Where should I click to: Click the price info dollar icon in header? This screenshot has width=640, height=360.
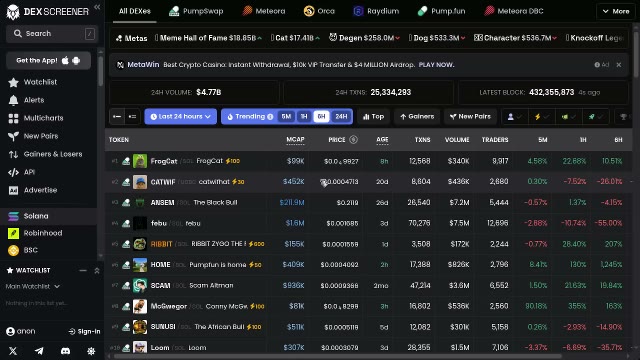point(353,140)
